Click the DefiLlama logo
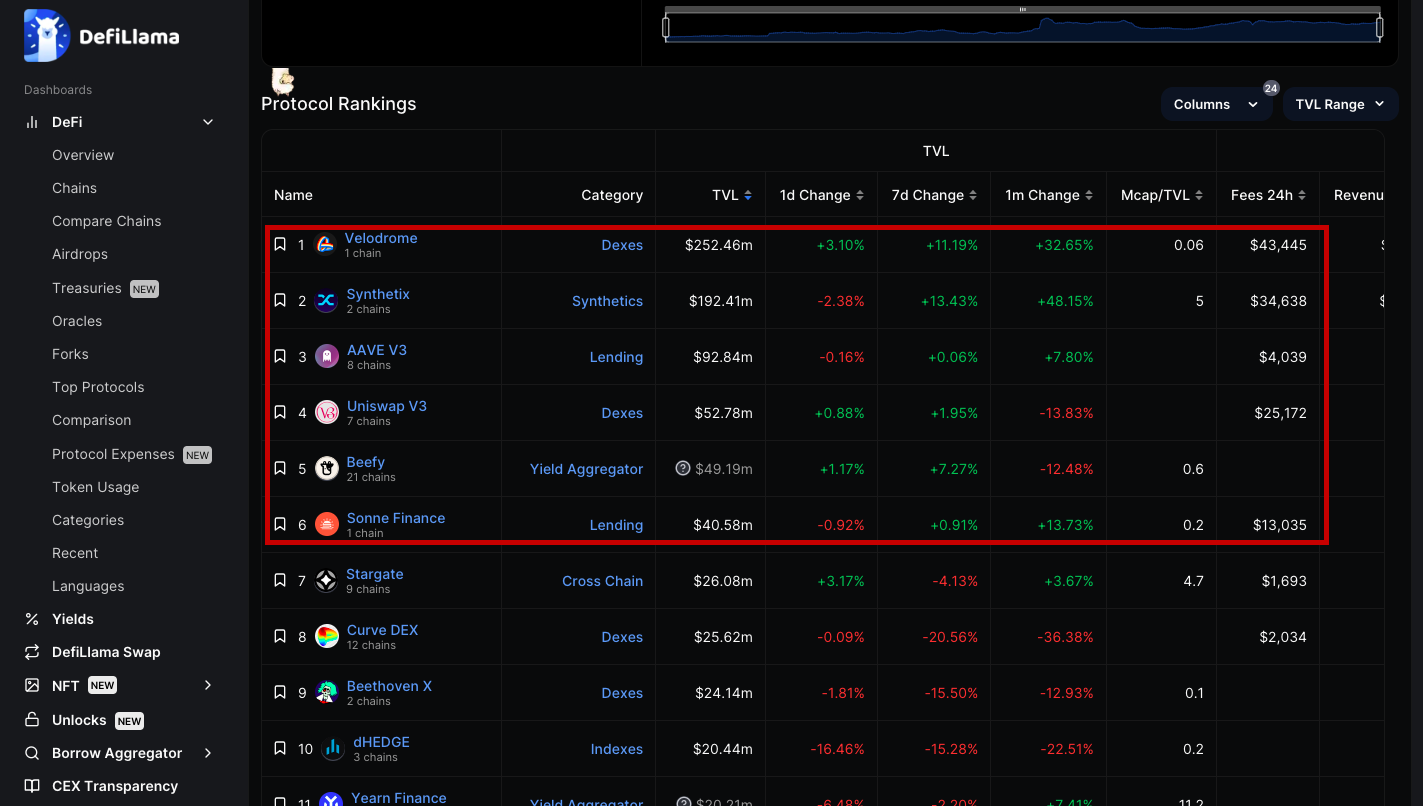Image resolution: width=1423 pixels, height=806 pixels. (102, 37)
